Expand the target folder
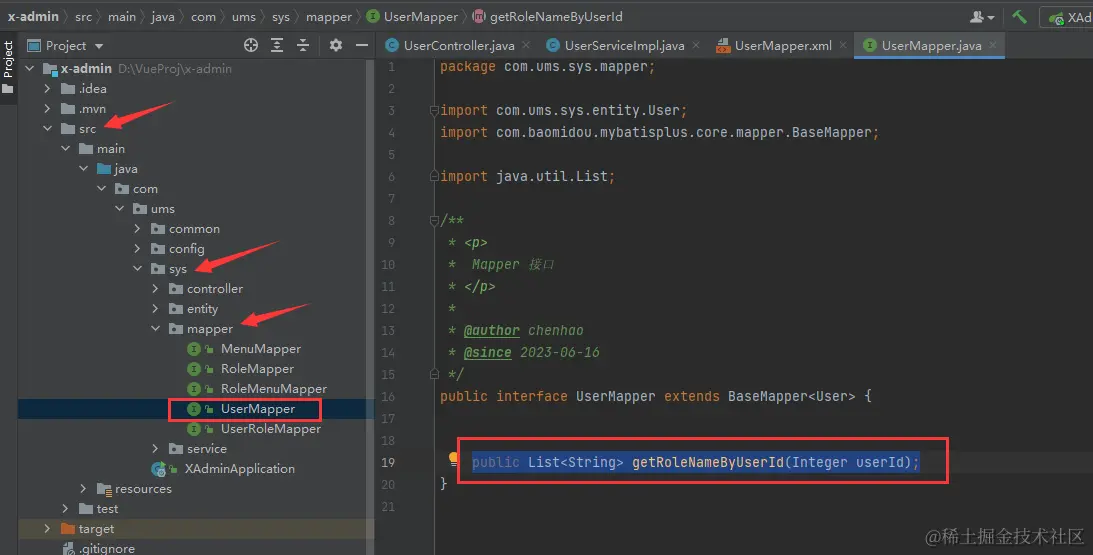The height and width of the screenshot is (555, 1093). point(47,529)
